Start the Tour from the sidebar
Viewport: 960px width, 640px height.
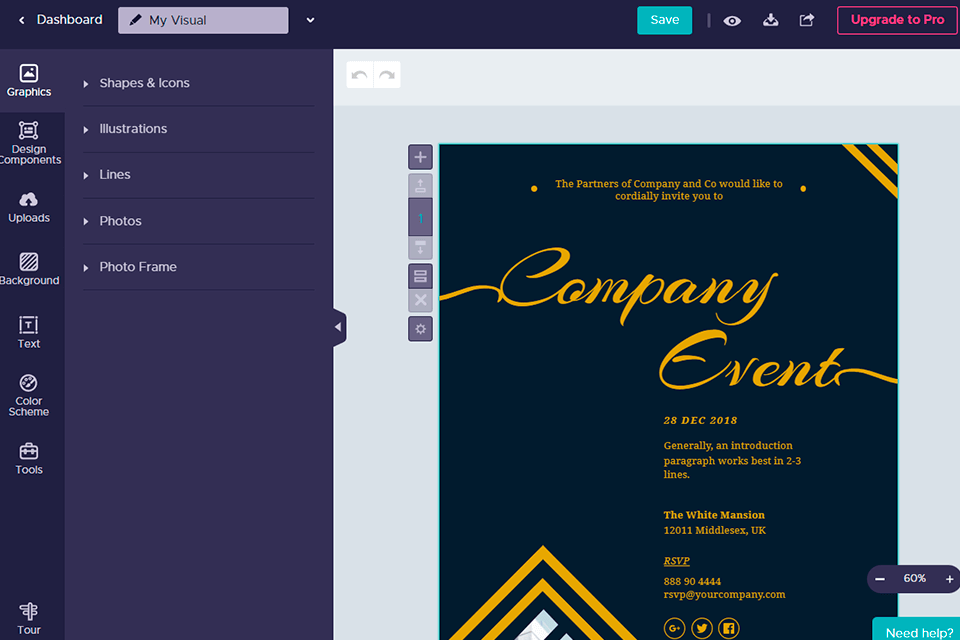(x=29, y=619)
